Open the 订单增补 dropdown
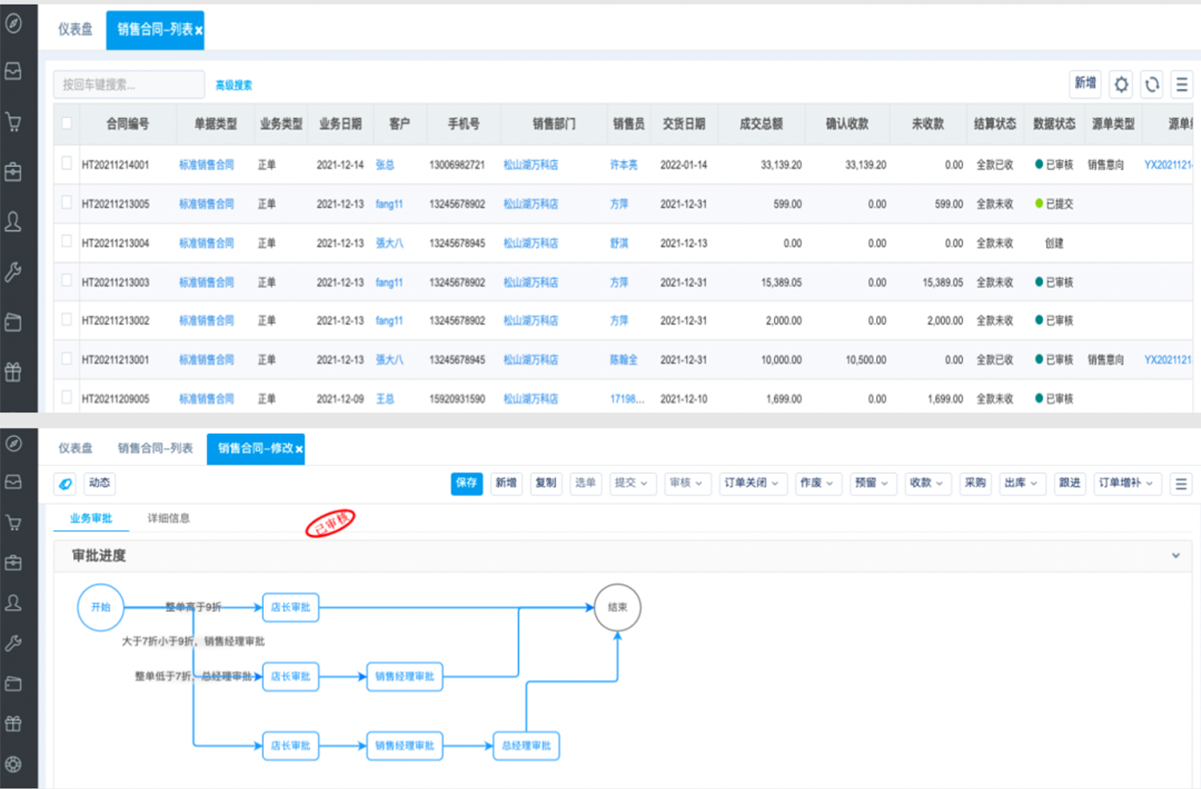 tap(1127, 483)
